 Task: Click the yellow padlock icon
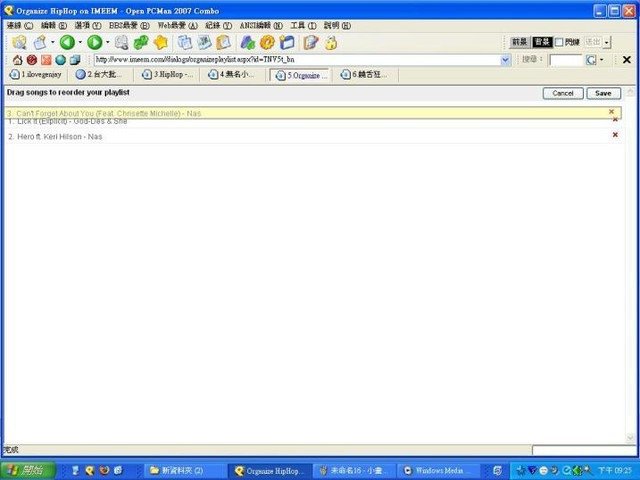pyautogui.click(x=331, y=42)
